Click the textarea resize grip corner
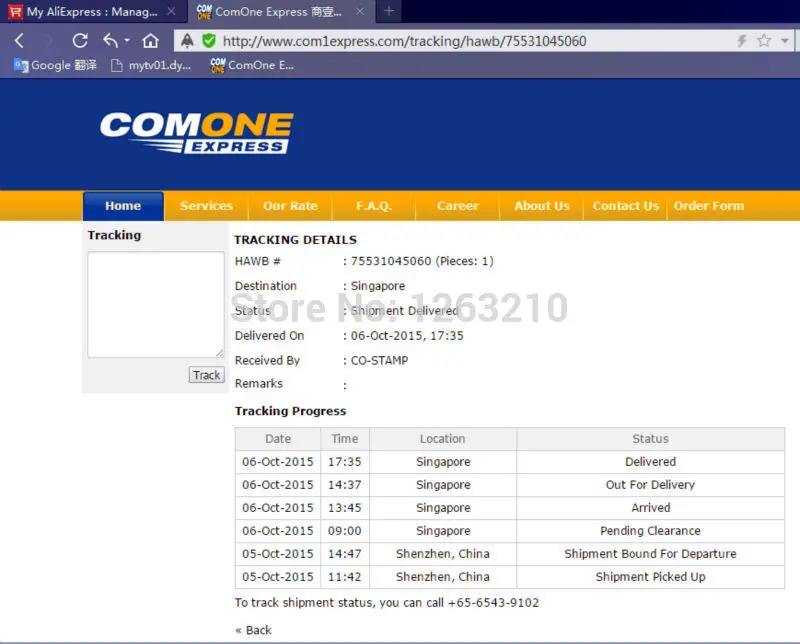The height and width of the screenshot is (644, 800). (x=219, y=353)
